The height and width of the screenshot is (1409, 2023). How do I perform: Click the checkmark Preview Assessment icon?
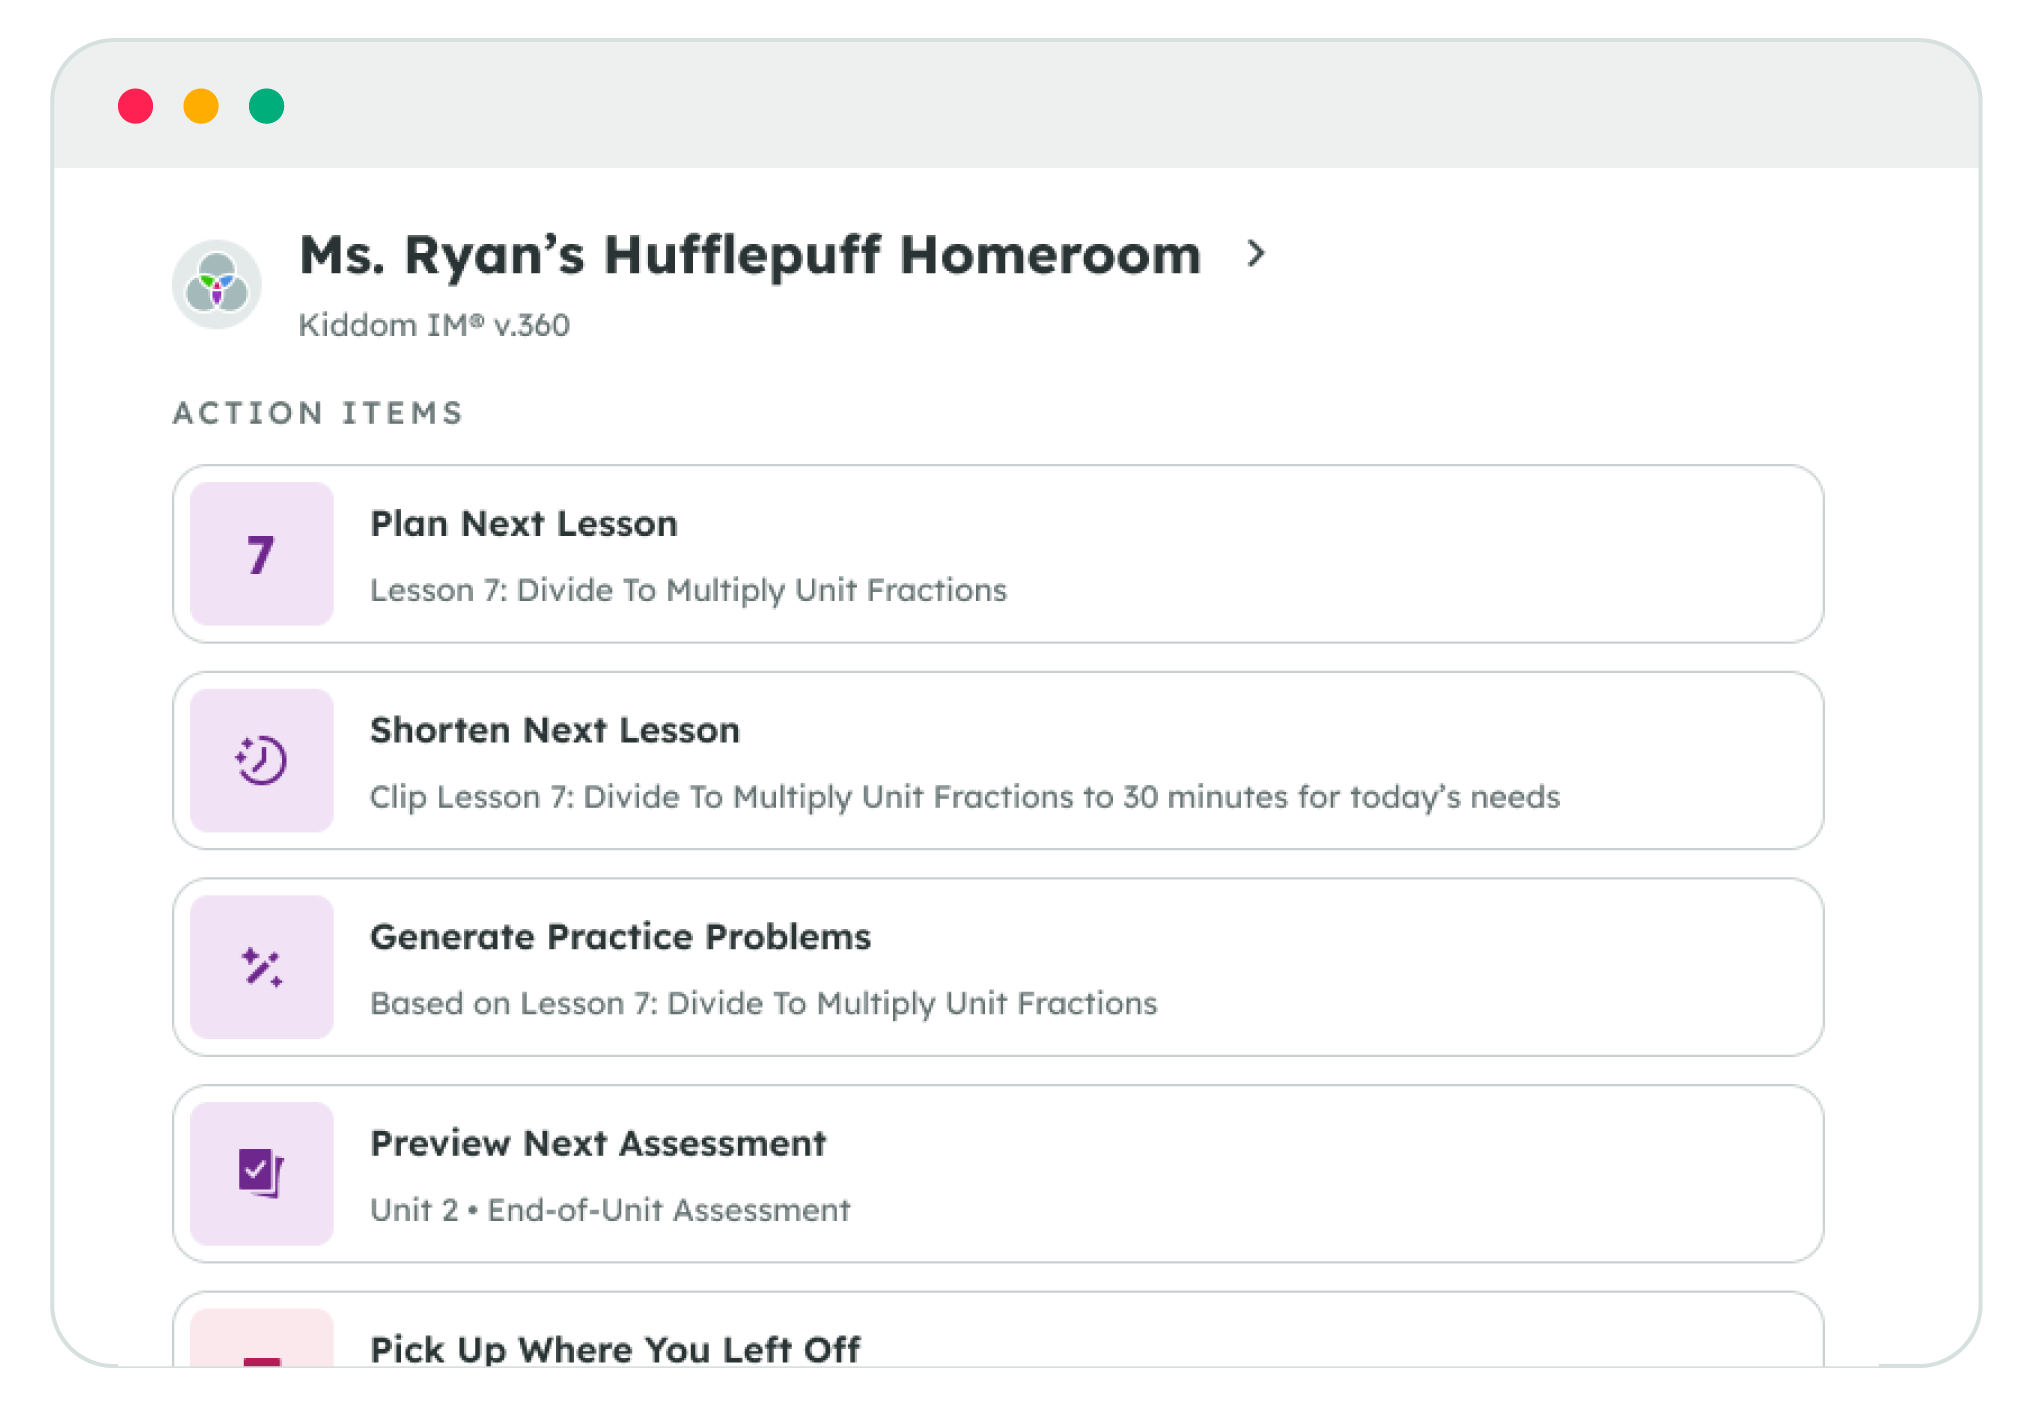(x=261, y=1173)
